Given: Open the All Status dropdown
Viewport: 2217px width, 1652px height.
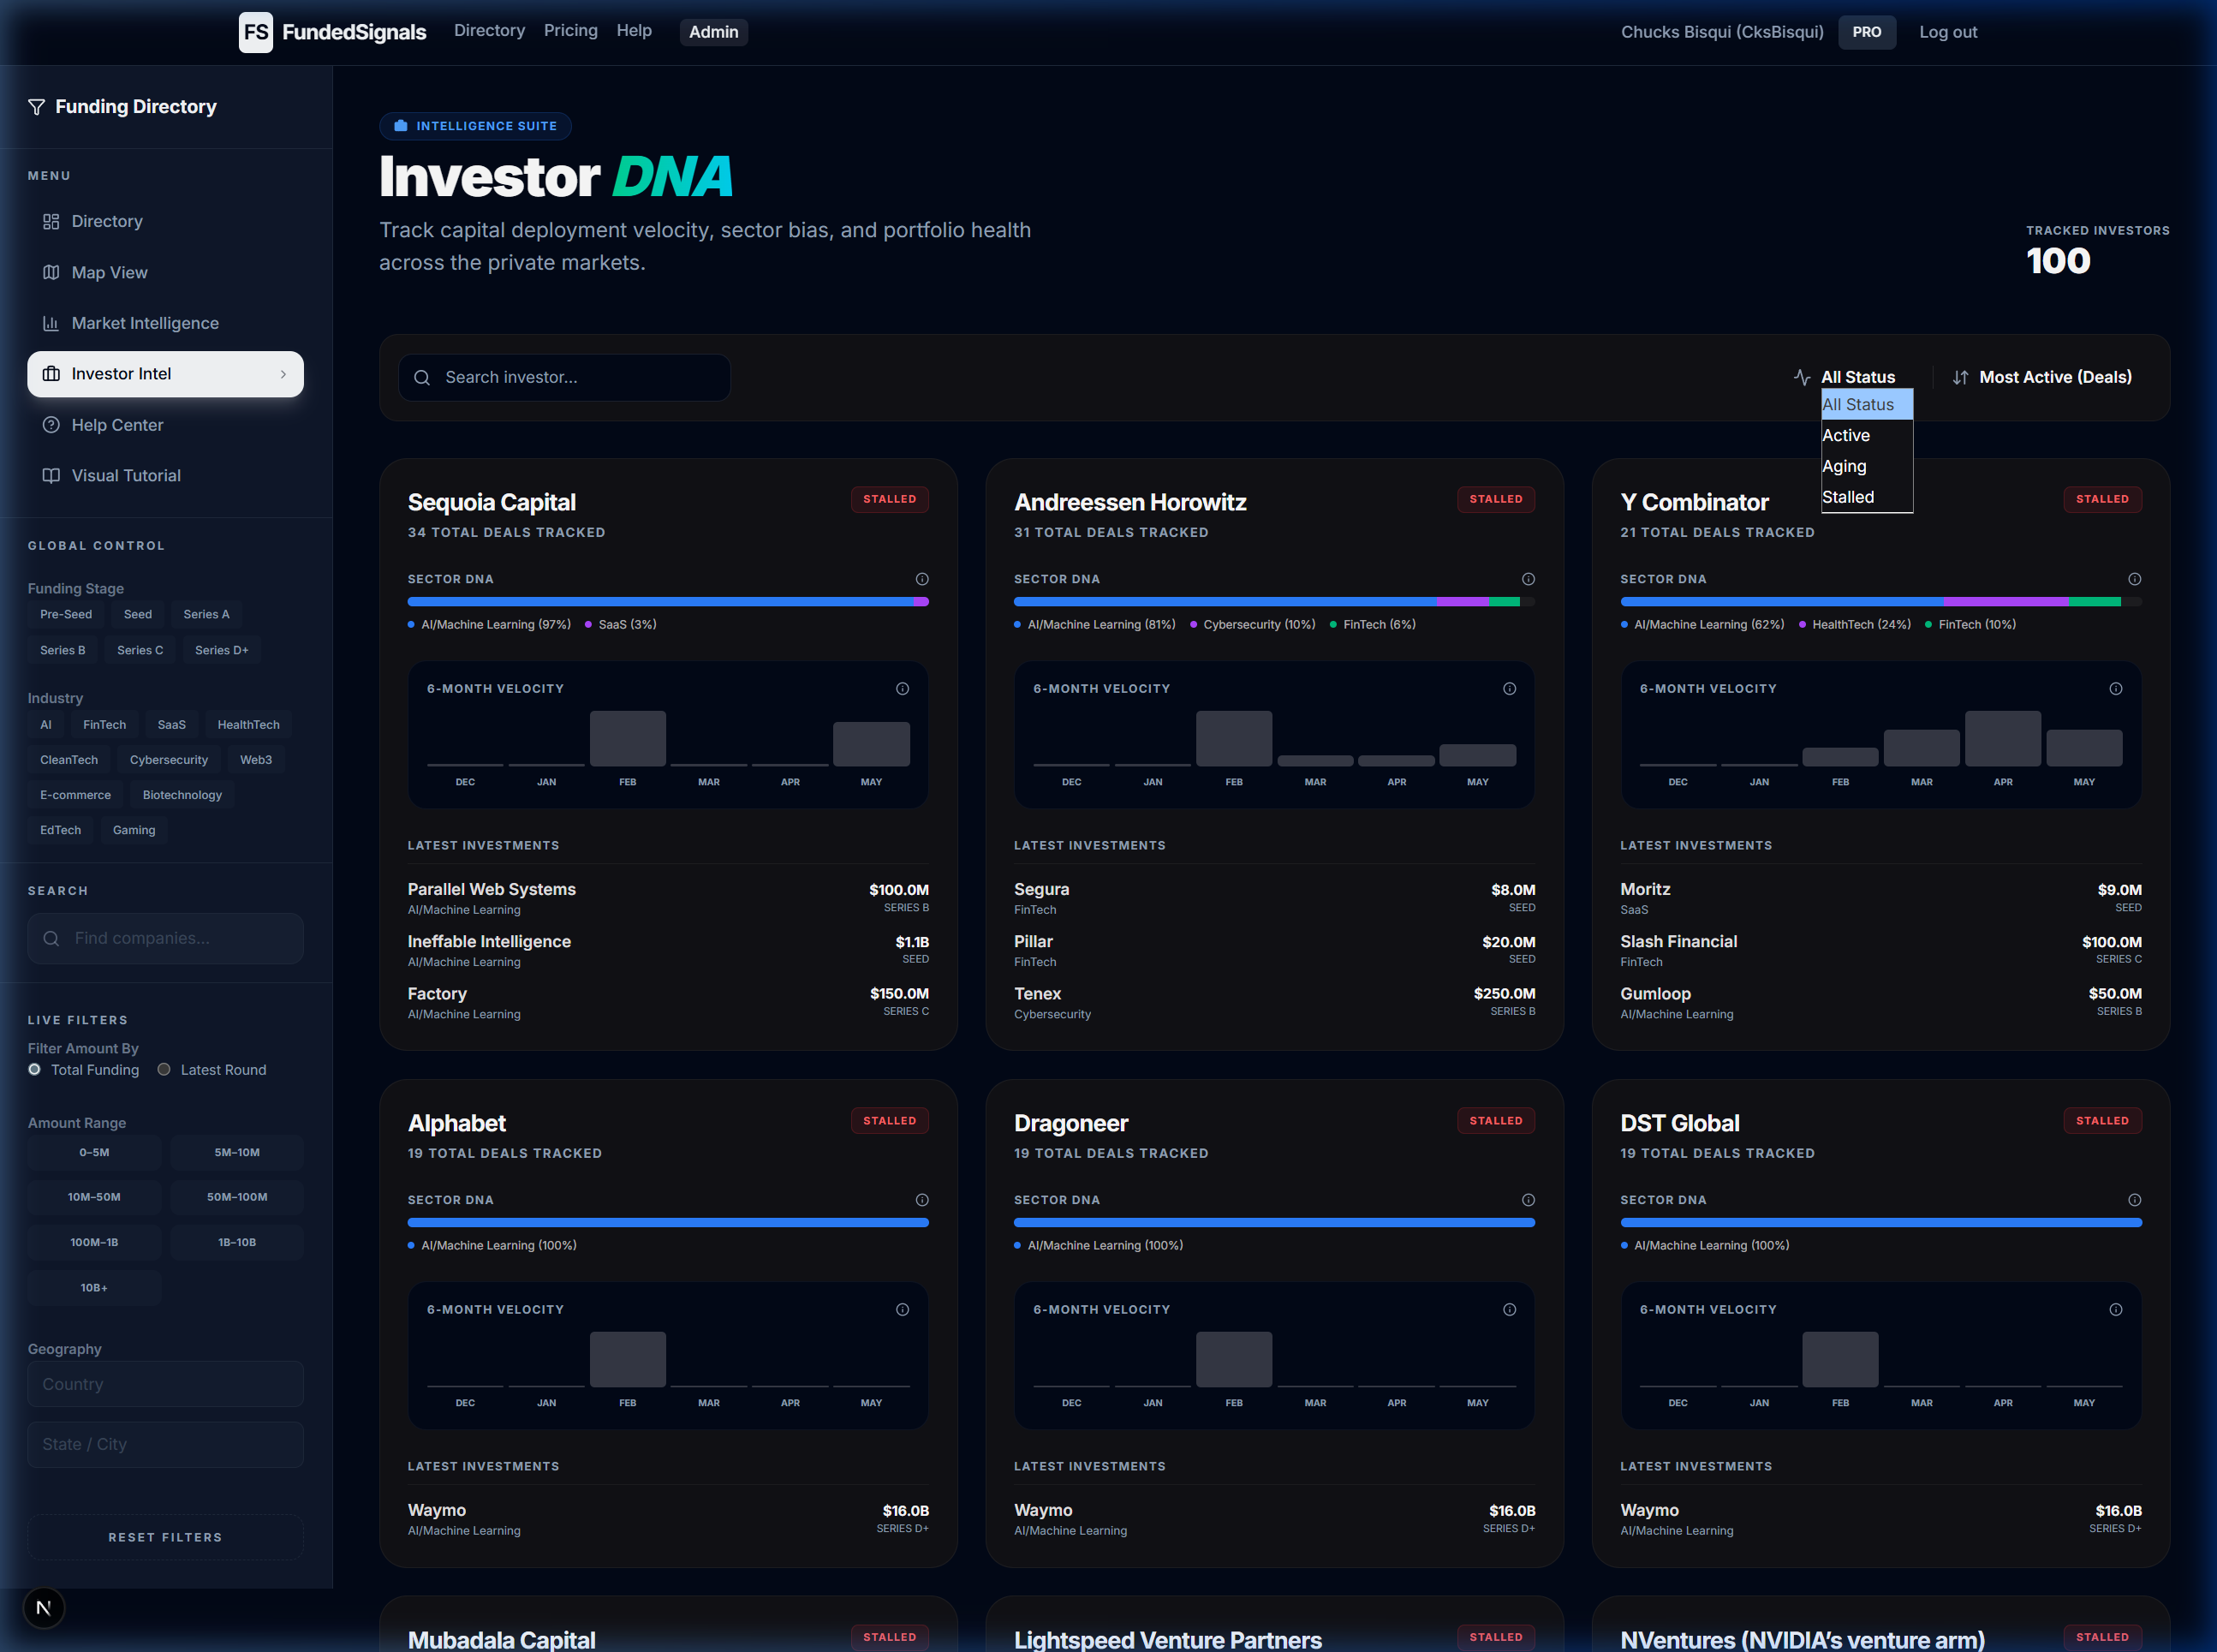Looking at the screenshot, I should tap(1857, 377).
